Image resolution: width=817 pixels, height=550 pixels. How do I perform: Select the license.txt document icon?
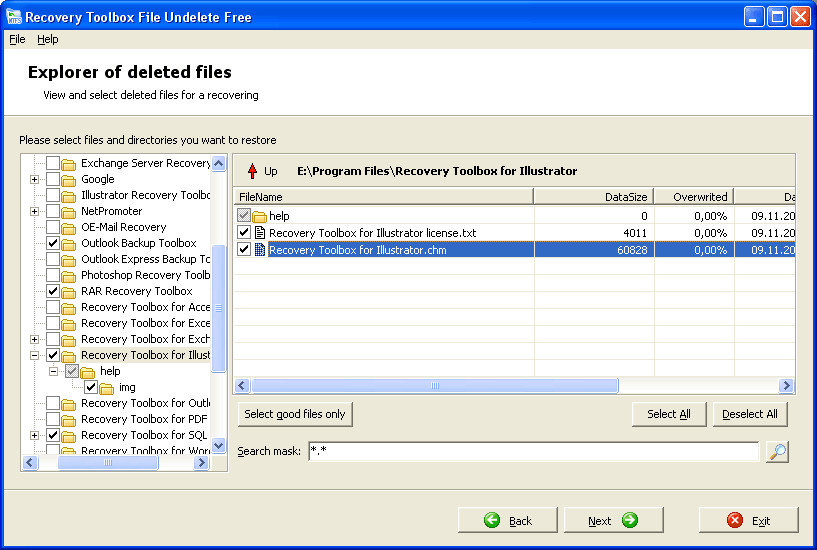(259, 233)
